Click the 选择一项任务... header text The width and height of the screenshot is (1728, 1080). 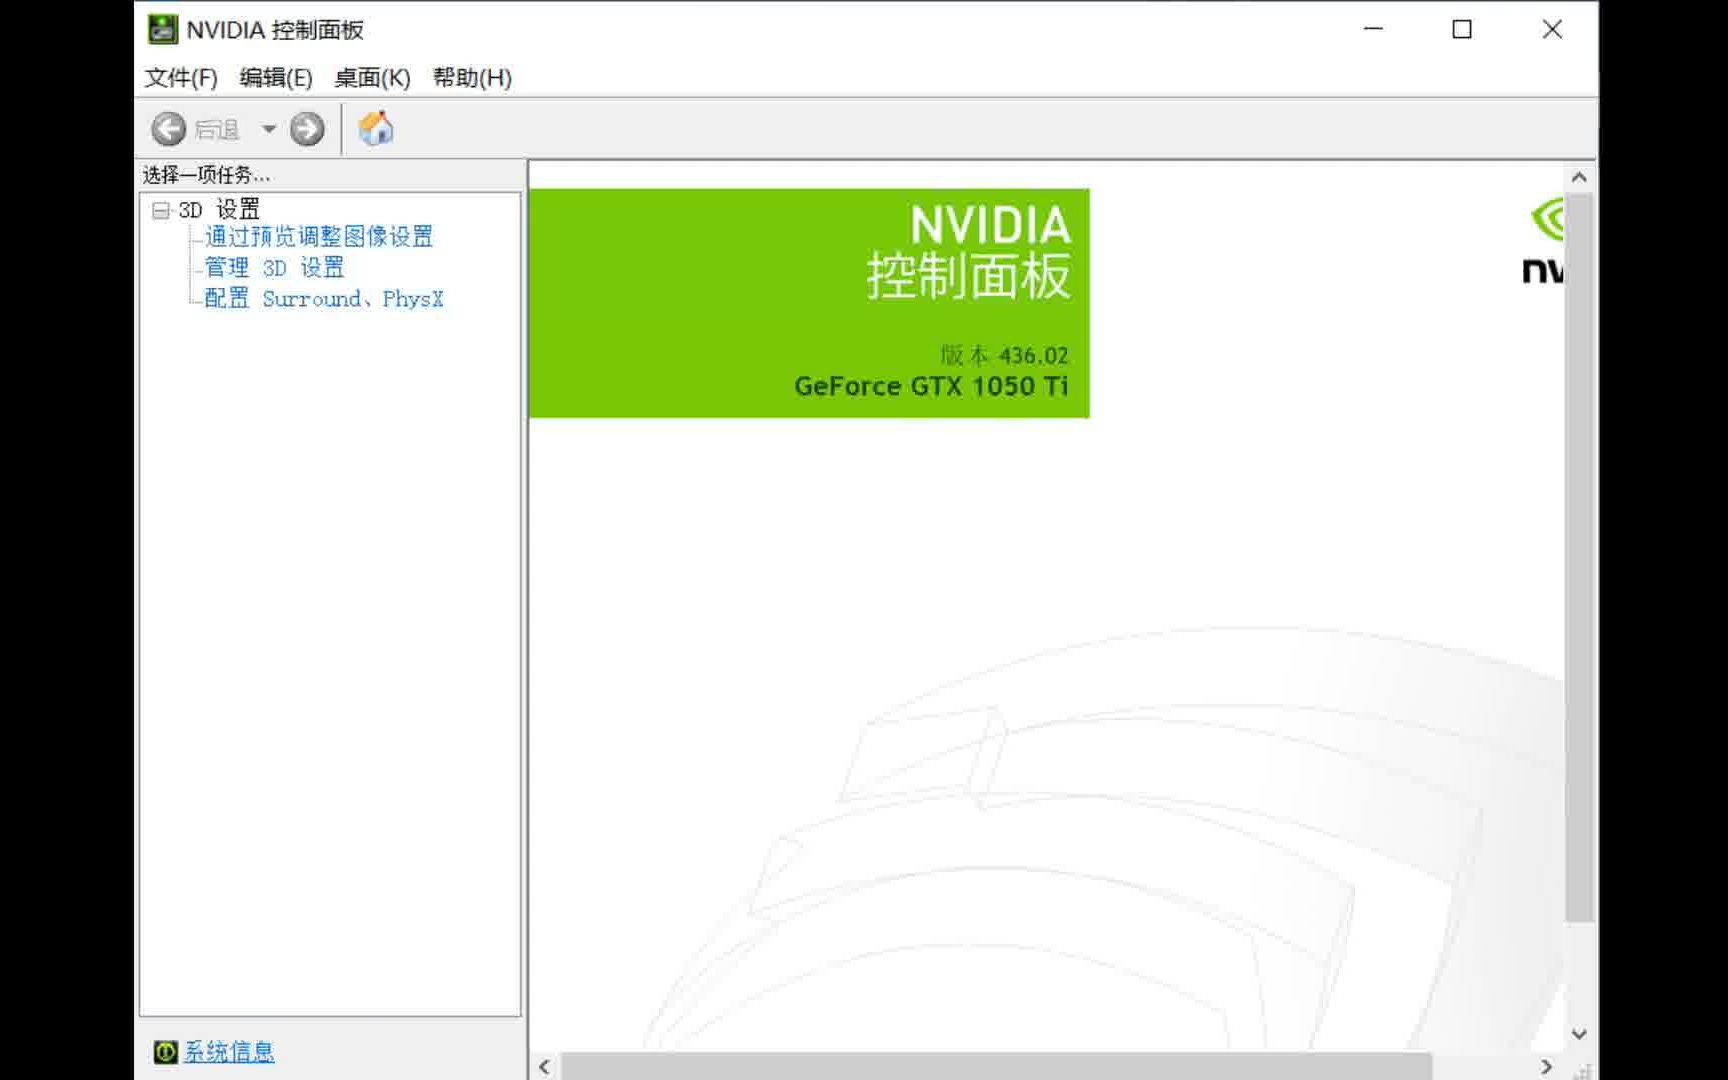click(x=206, y=175)
